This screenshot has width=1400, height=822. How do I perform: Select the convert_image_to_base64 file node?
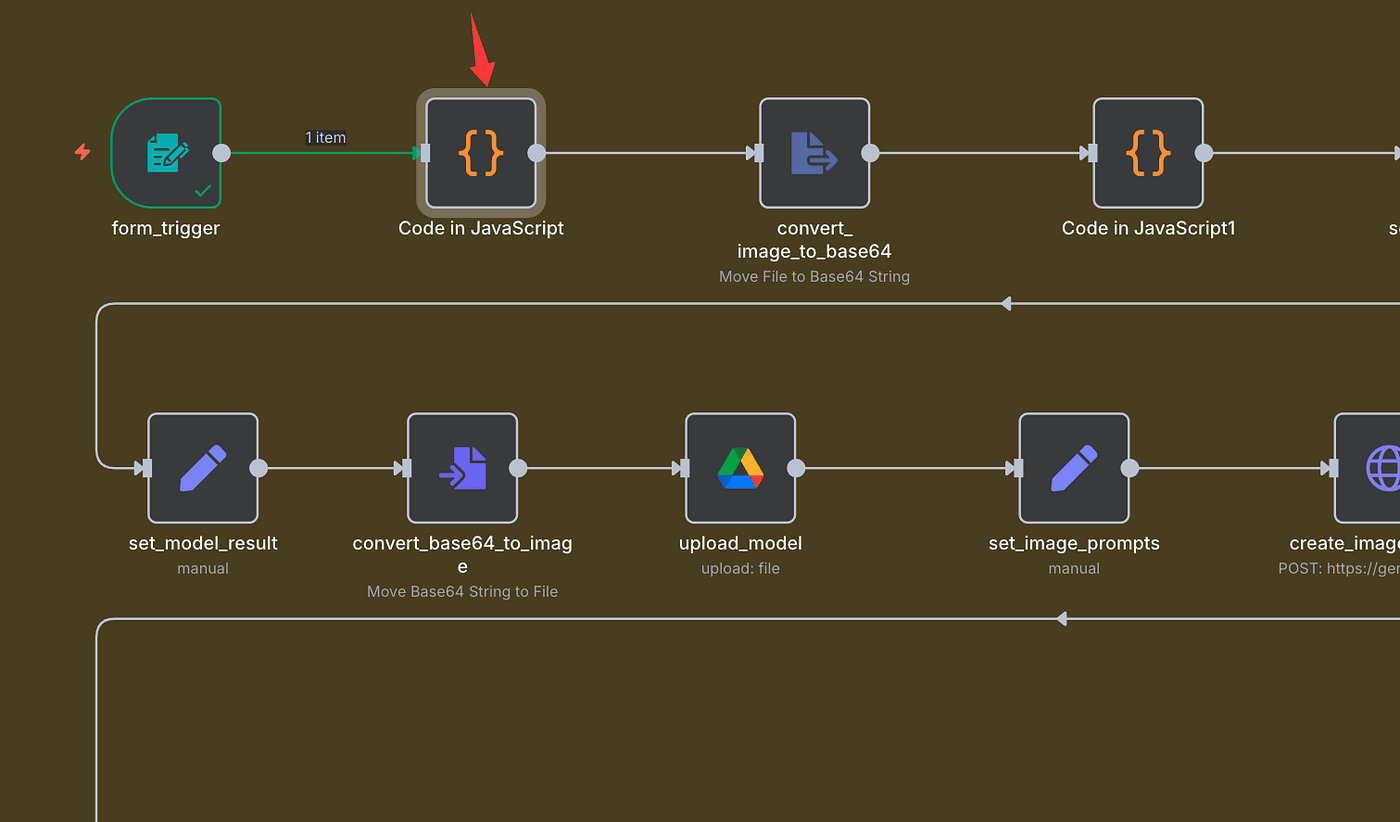[x=814, y=153]
